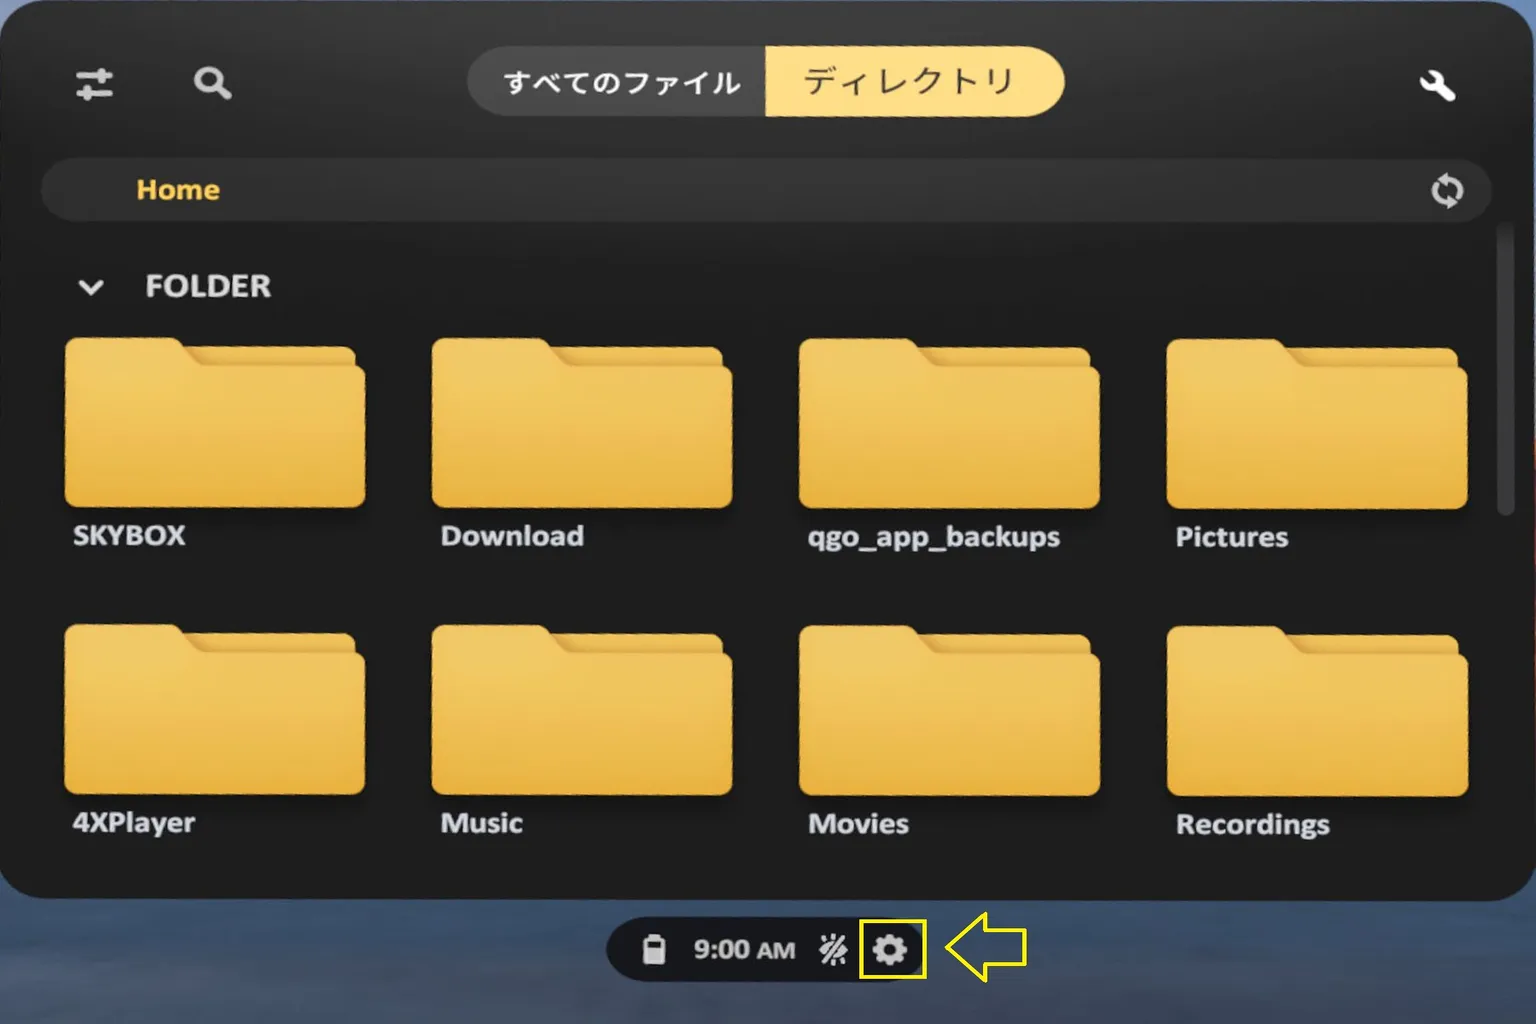
Task: Open the settings gear in status bar
Action: (x=890, y=949)
